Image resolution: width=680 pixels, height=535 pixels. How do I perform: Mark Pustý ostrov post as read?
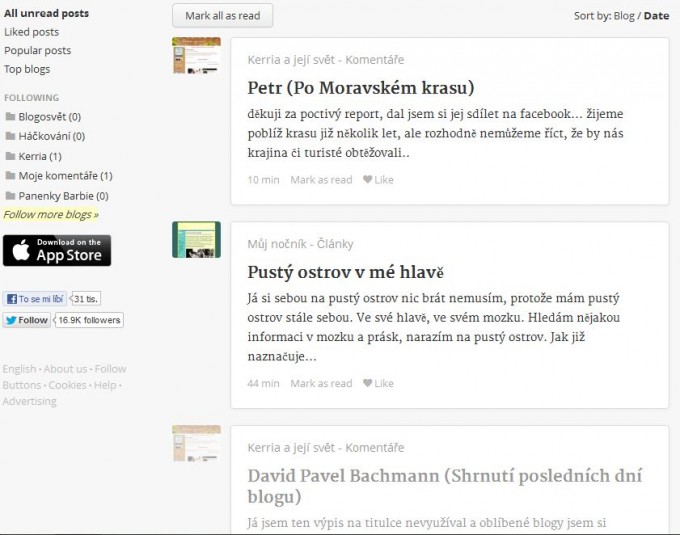pos(321,383)
